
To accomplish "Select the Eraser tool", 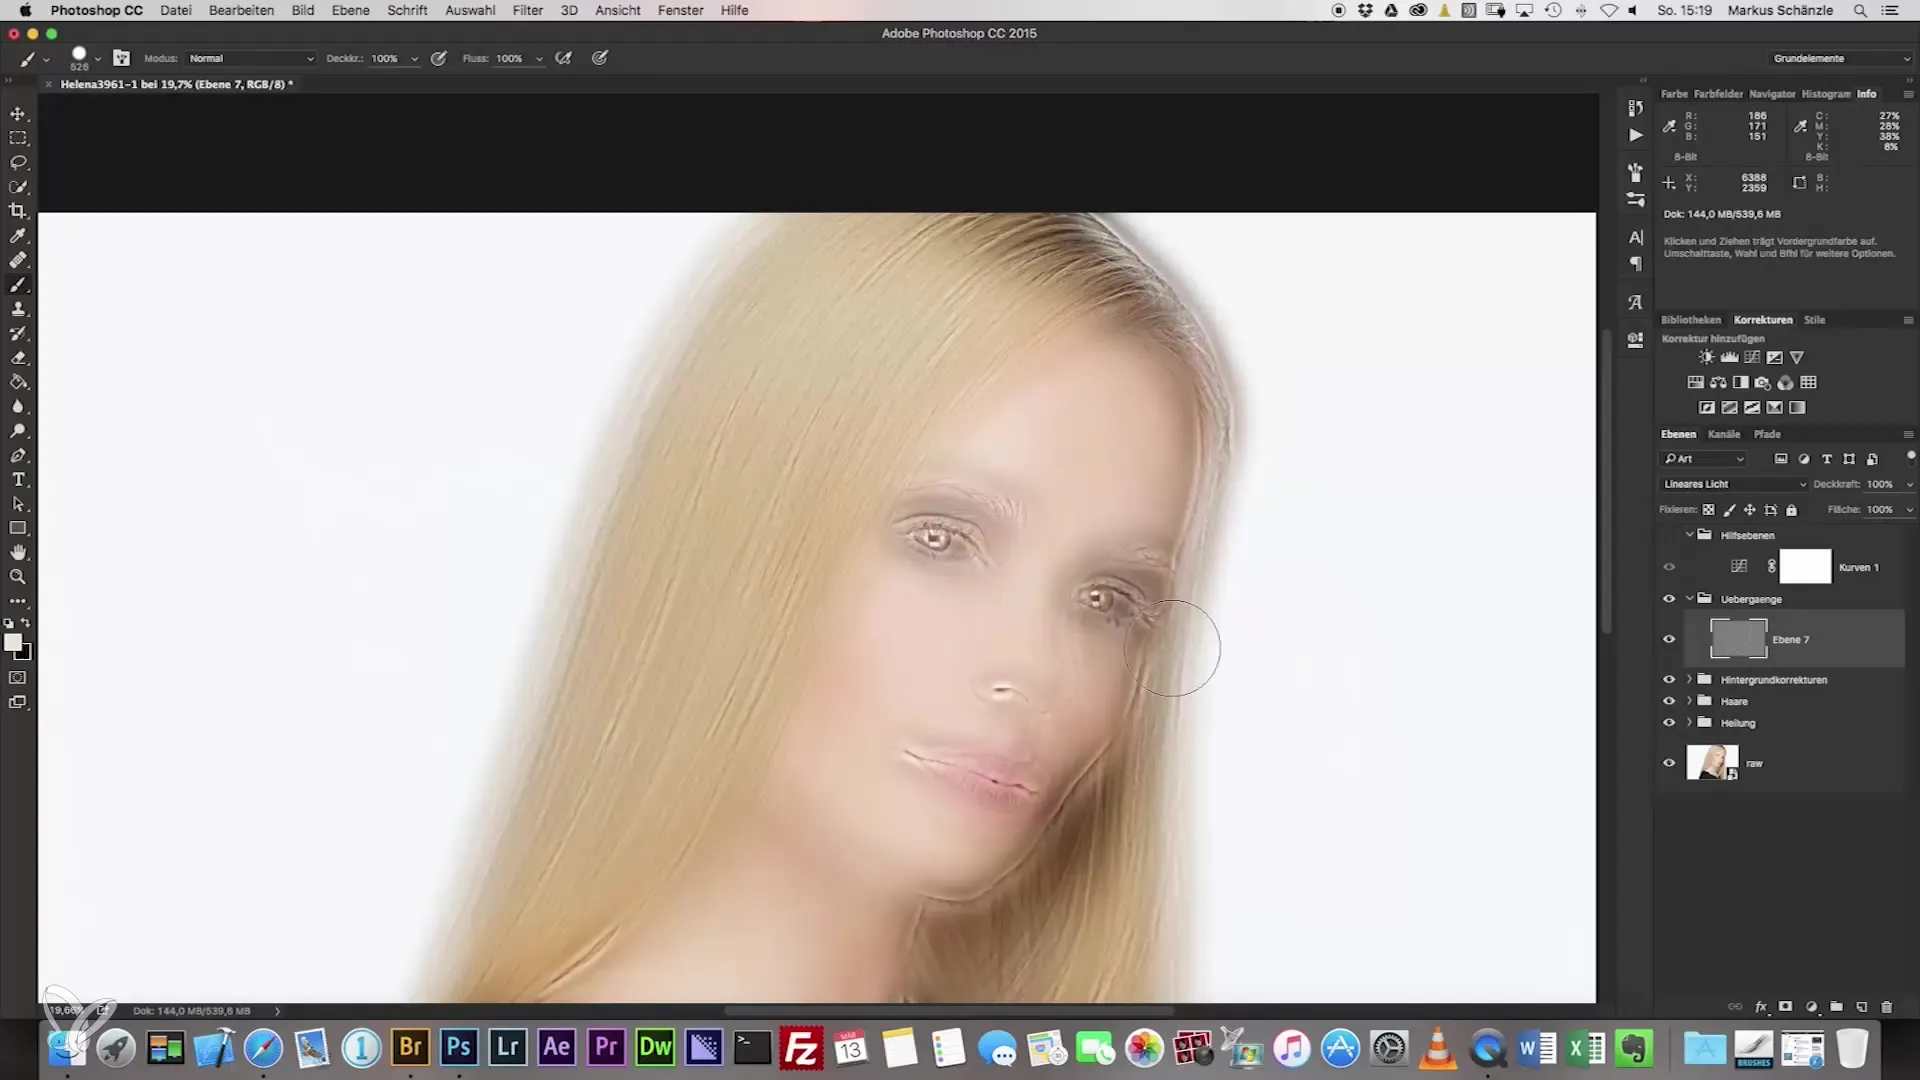I will tap(18, 358).
